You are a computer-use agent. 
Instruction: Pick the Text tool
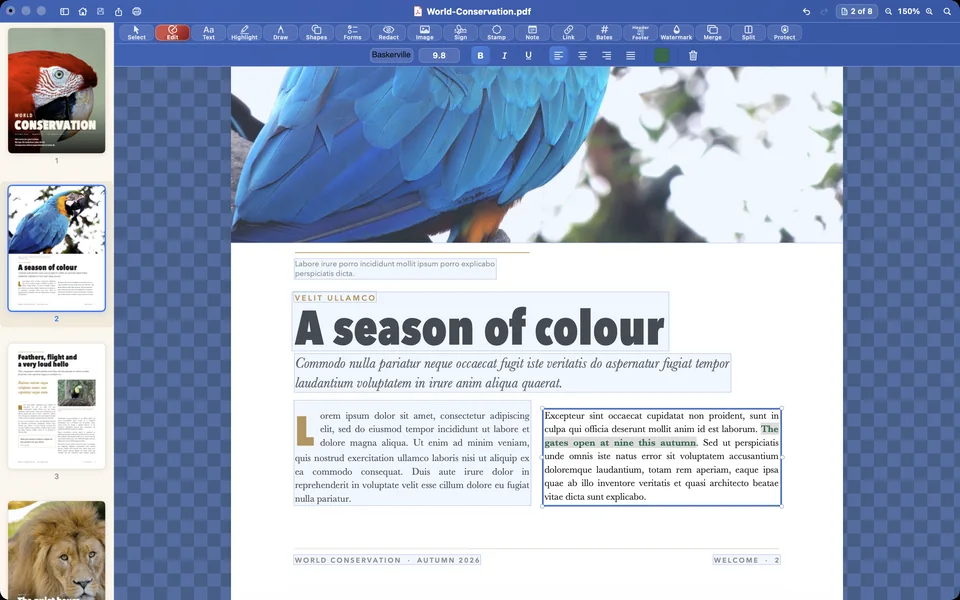(x=209, y=33)
